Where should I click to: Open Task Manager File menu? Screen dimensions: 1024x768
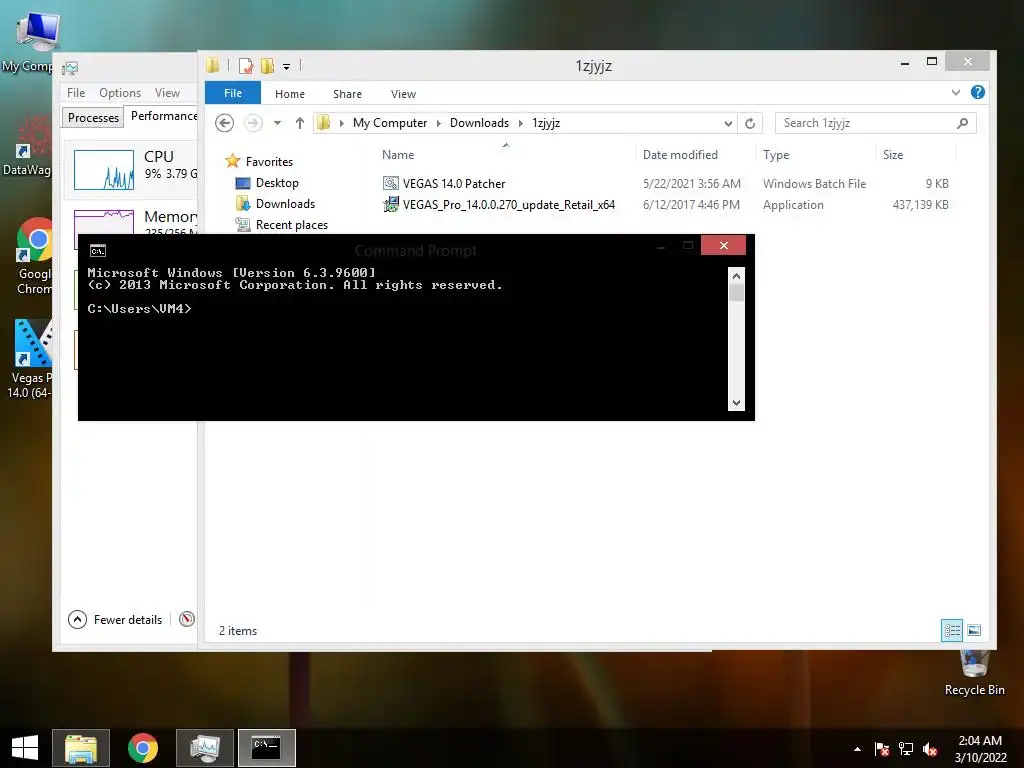[76, 93]
